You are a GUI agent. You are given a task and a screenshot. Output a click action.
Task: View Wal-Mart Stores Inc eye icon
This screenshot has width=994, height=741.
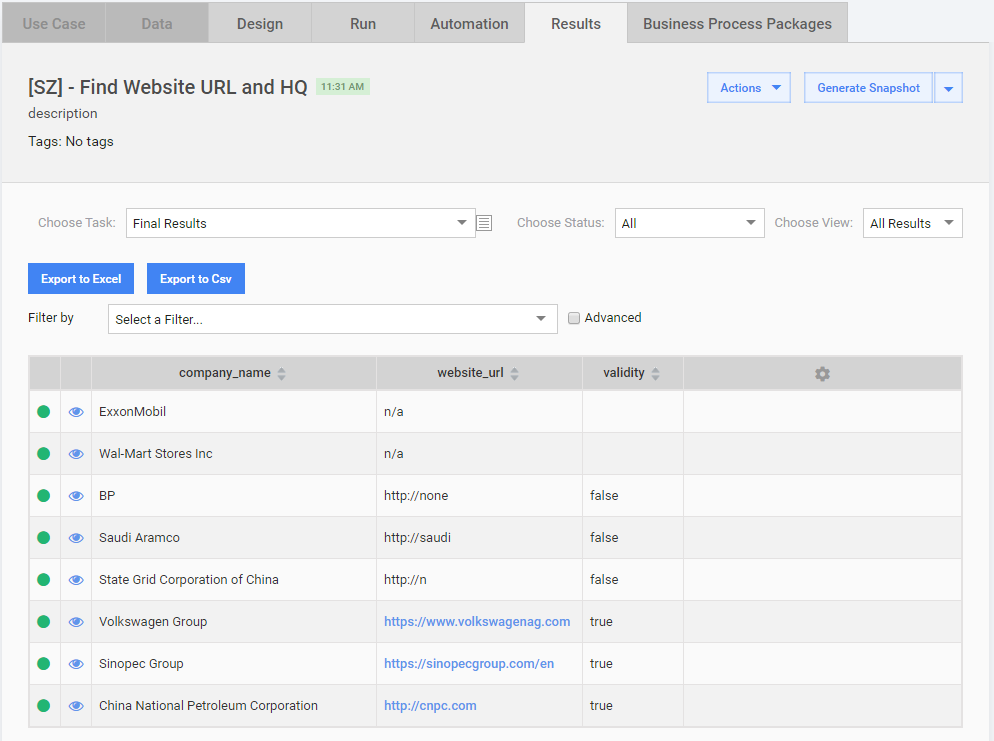pyautogui.click(x=76, y=454)
